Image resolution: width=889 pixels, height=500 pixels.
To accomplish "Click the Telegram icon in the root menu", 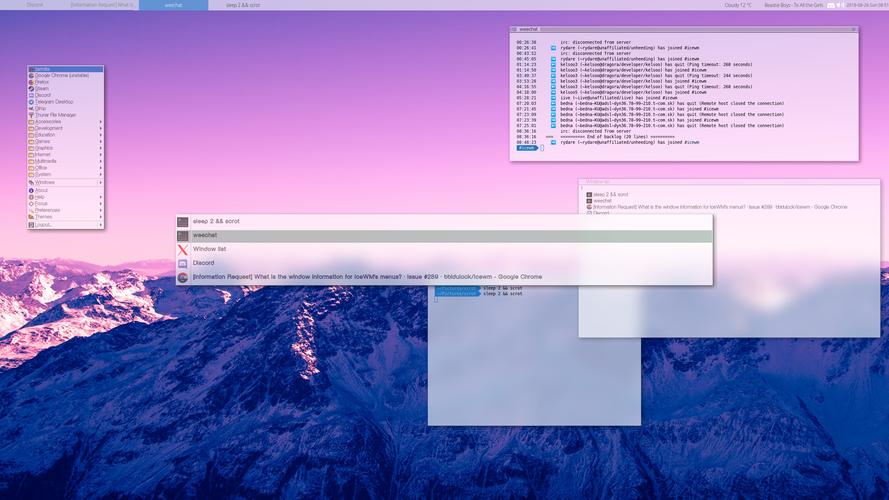I will tap(31, 102).
